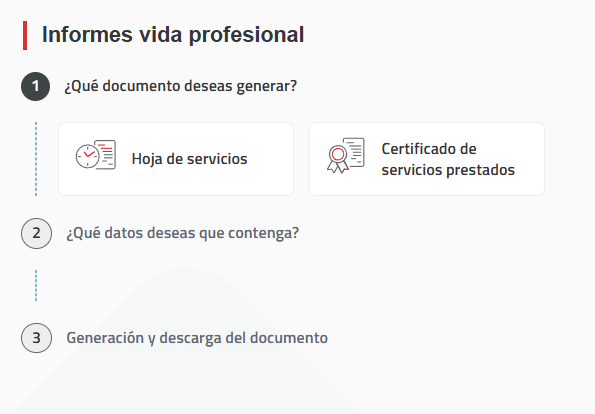Click the red rosette seal of certificate icon

click(338, 154)
